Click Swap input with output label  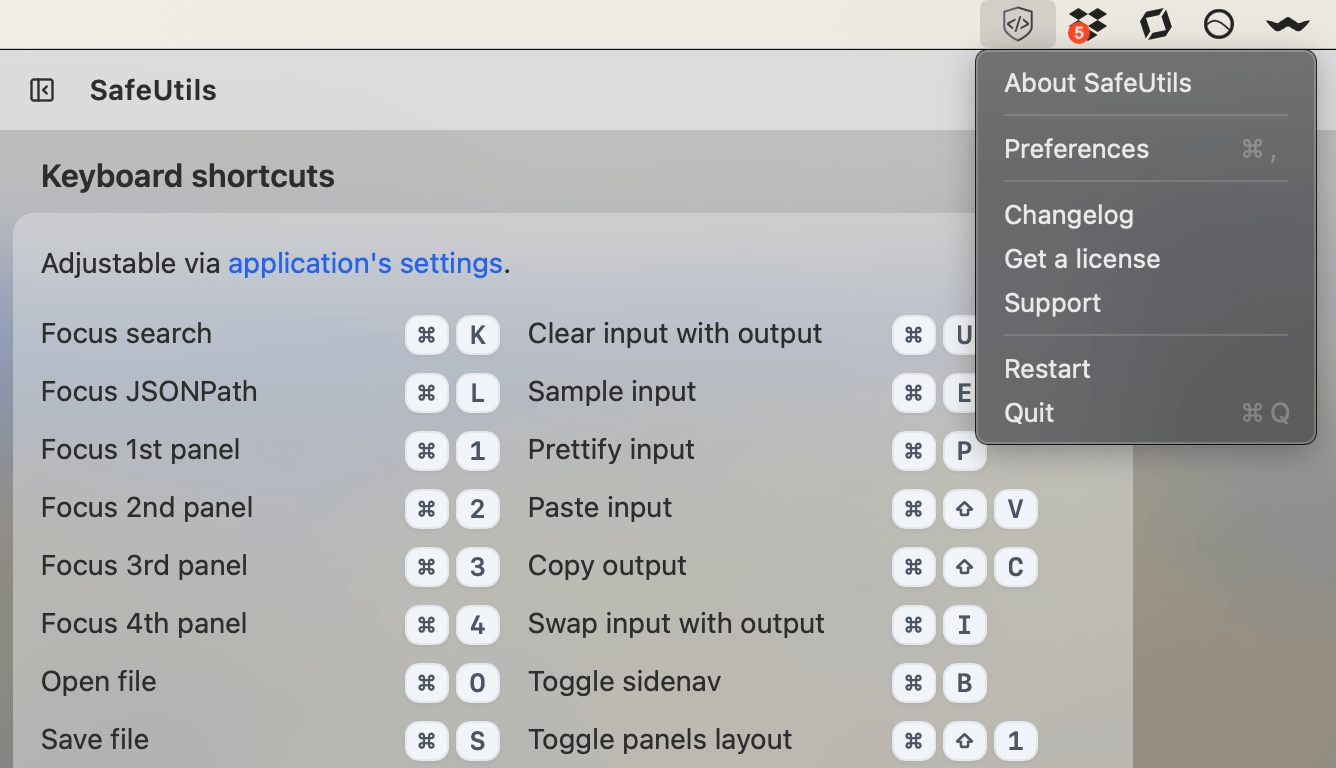click(x=676, y=624)
